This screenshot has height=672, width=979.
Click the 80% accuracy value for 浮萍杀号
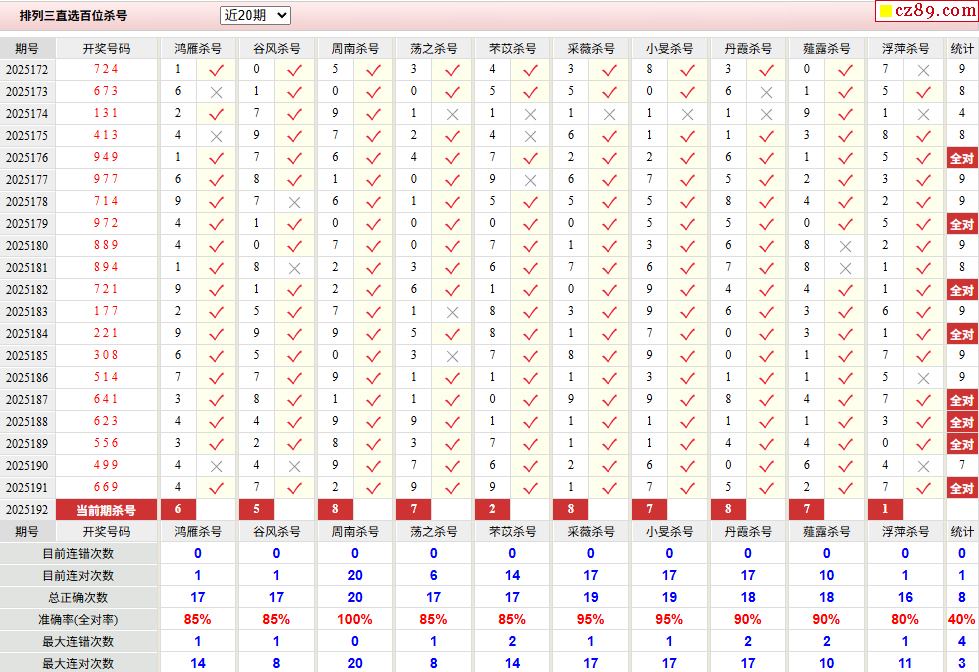click(x=905, y=620)
